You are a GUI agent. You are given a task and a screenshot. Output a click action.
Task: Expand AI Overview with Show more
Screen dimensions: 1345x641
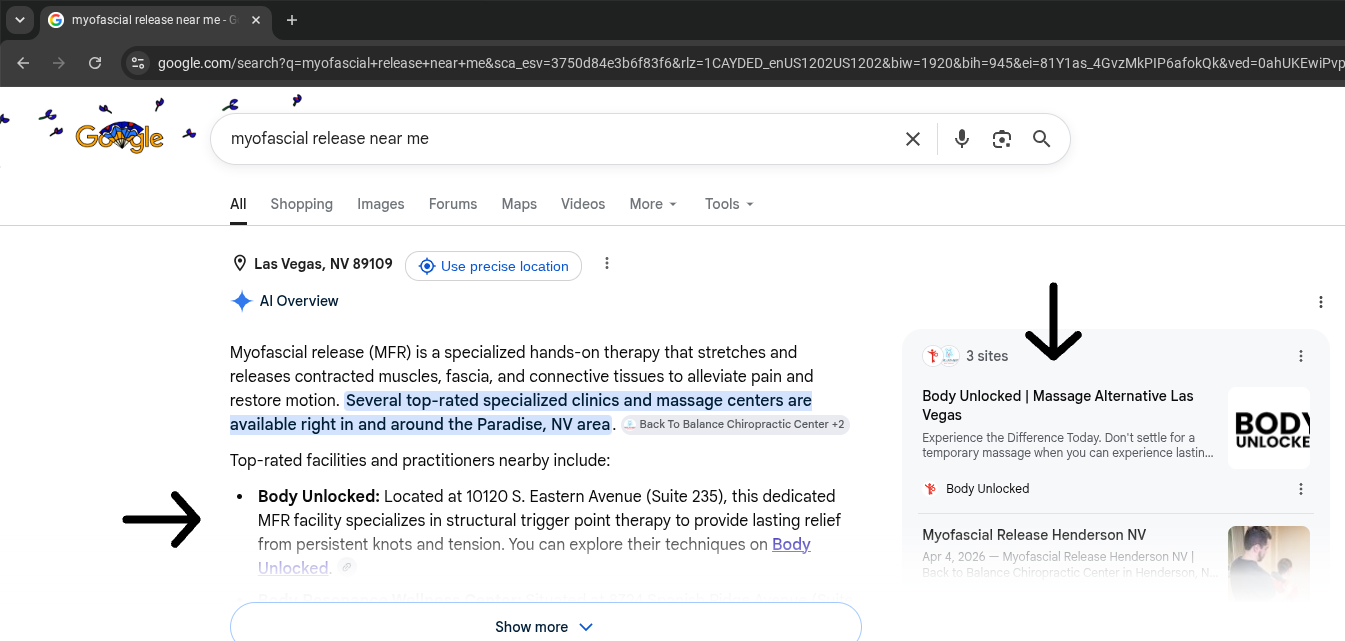point(545,627)
